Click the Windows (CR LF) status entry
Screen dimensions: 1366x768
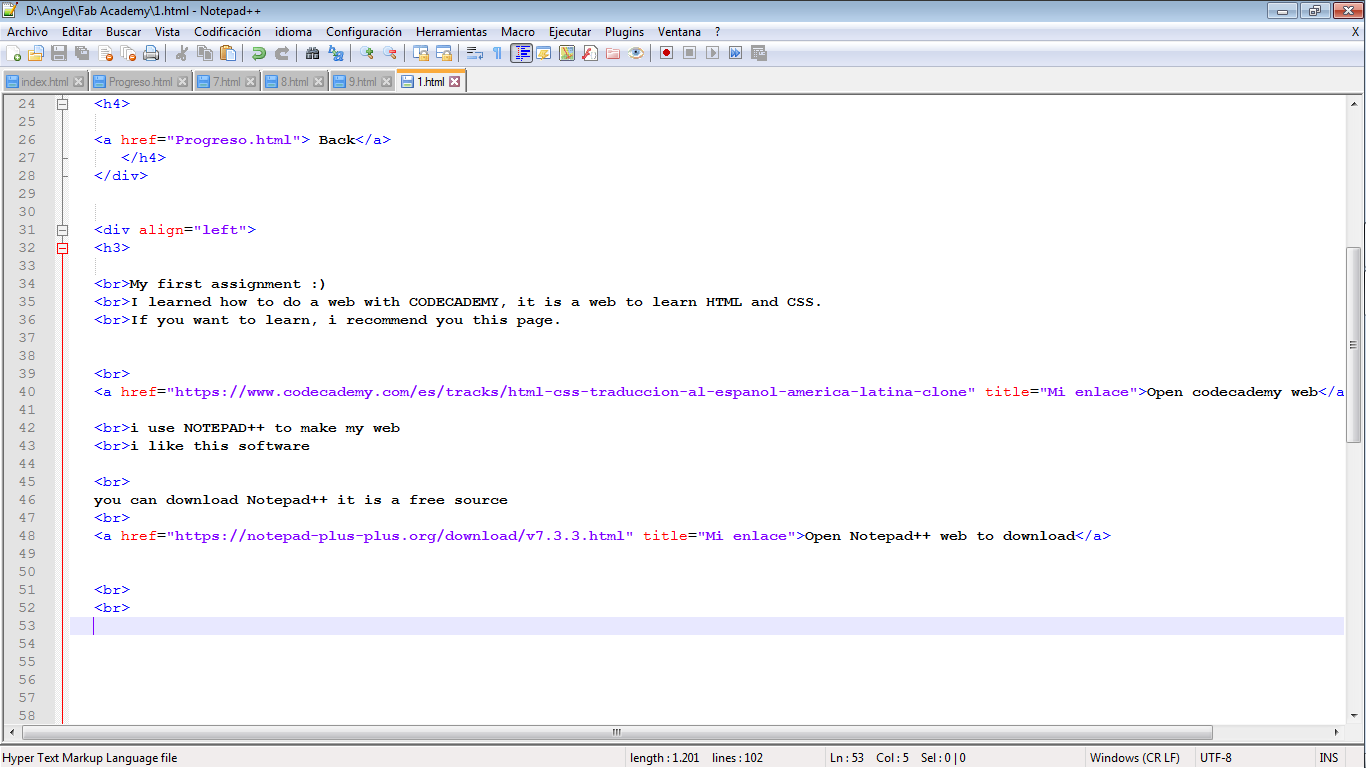tap(1134, 758)
